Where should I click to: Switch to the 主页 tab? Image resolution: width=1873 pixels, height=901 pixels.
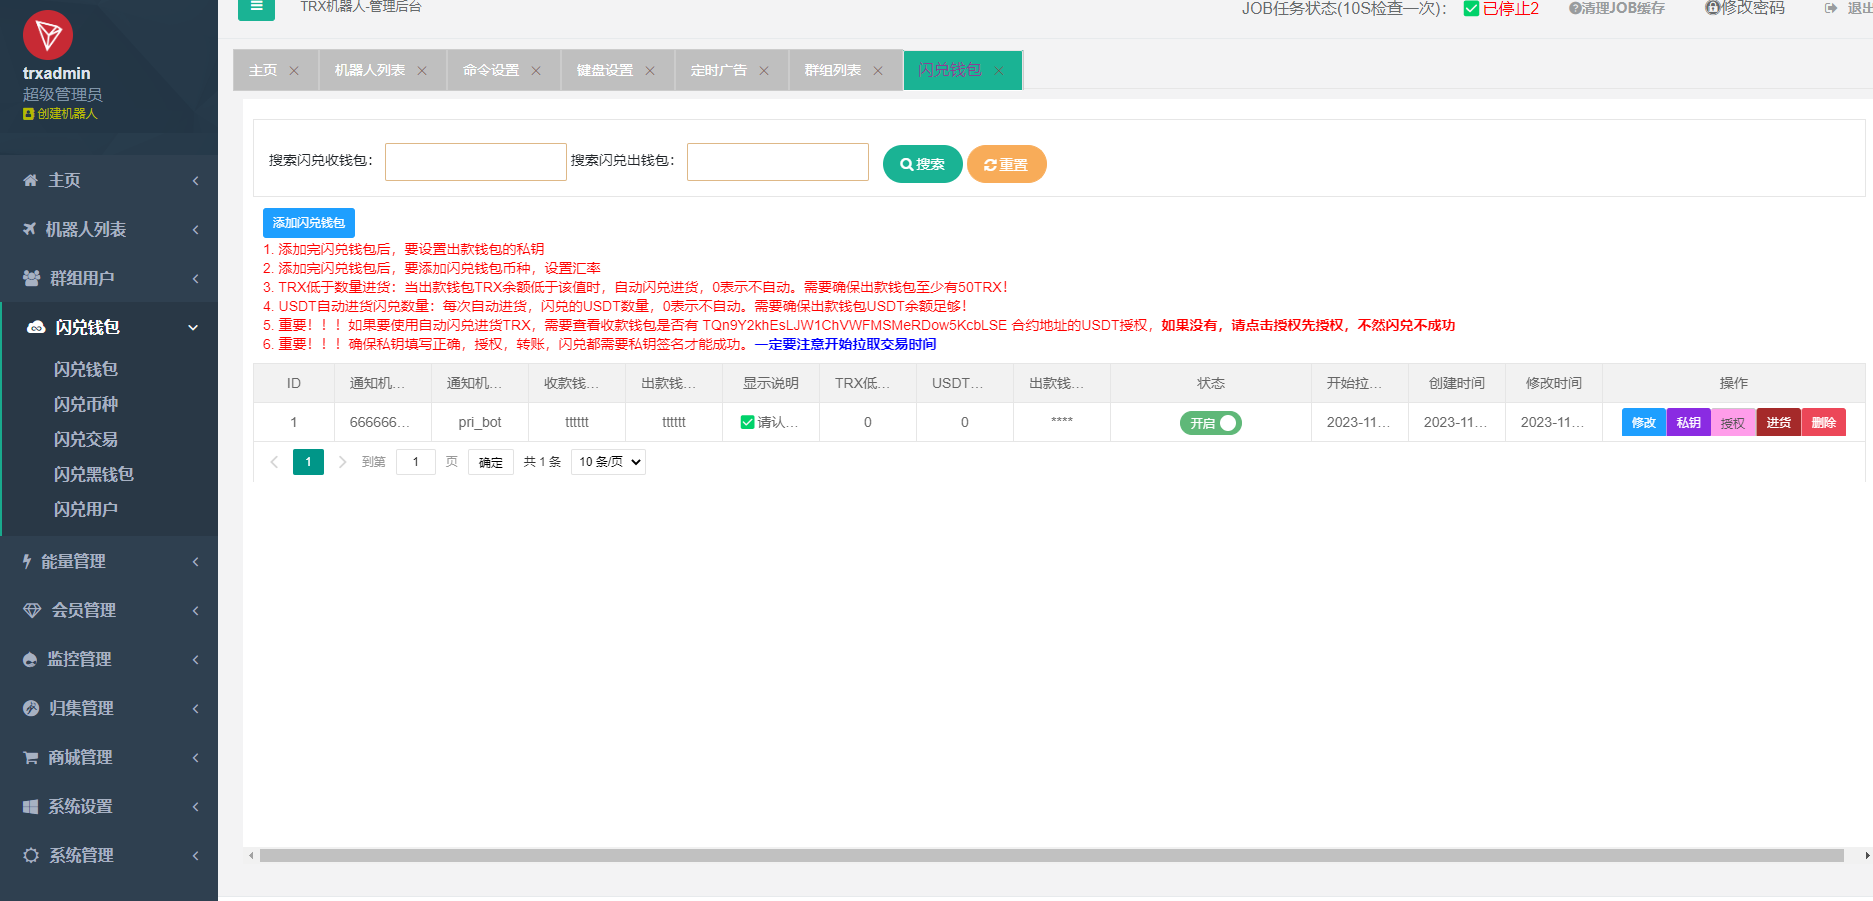point(263,70)
